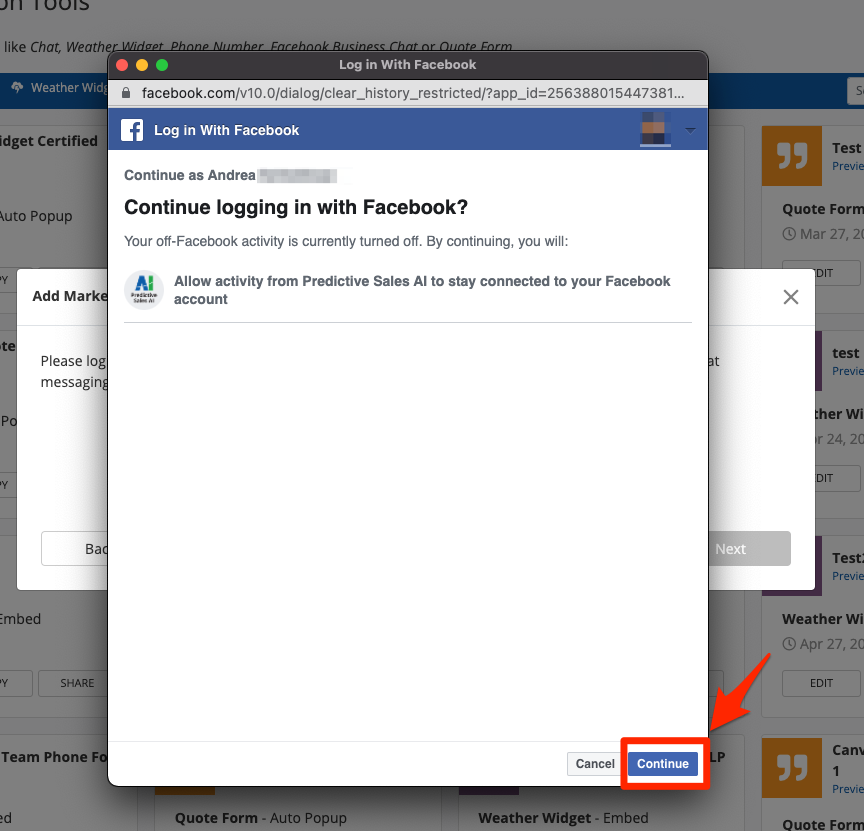
Task: Click the orange quote icon beside Canv tool
Action: [x=791, y=767]
